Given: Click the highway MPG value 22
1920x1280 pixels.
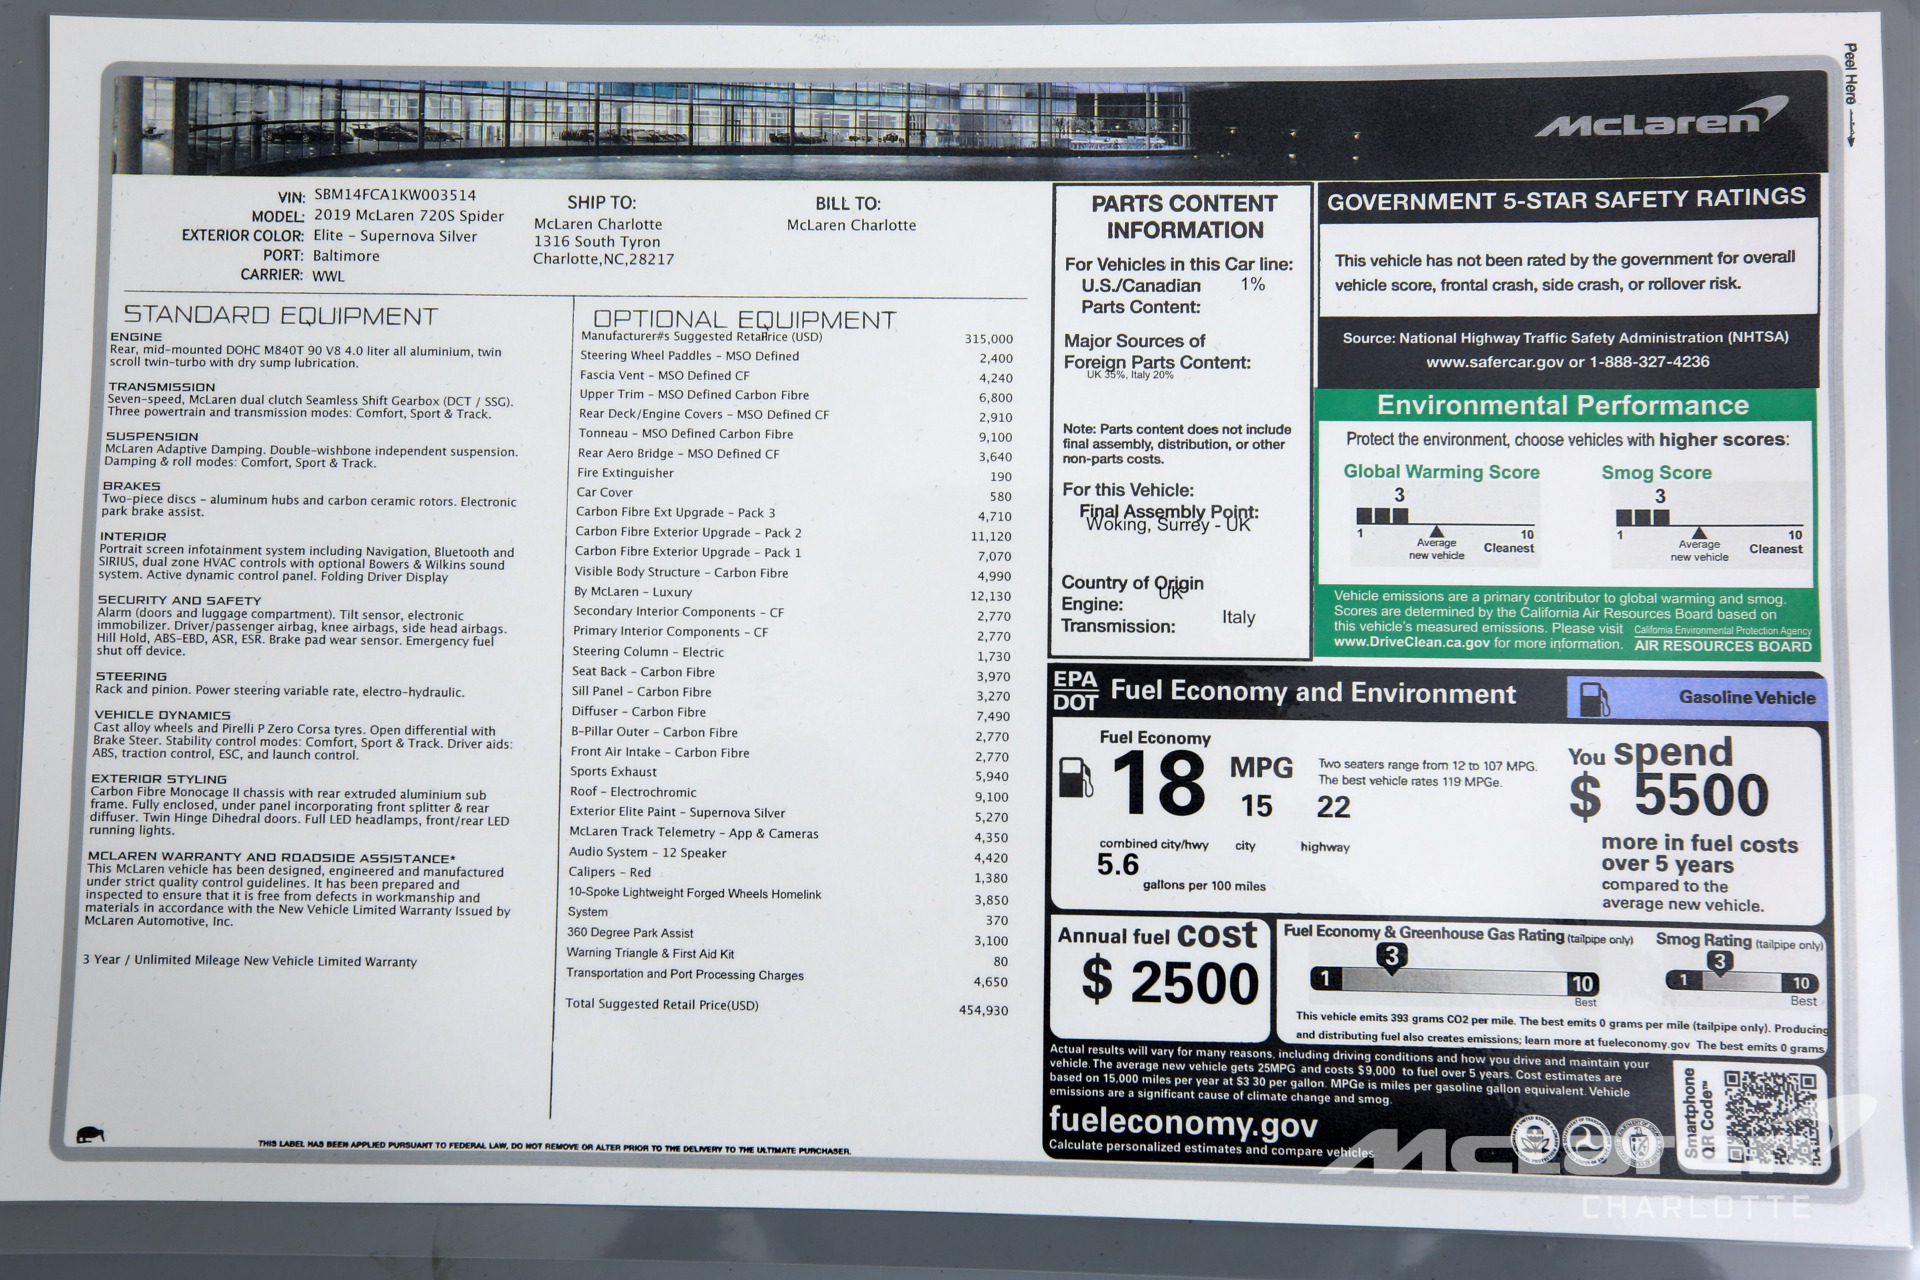Looking at the screenshot, I should point(1333,807).
